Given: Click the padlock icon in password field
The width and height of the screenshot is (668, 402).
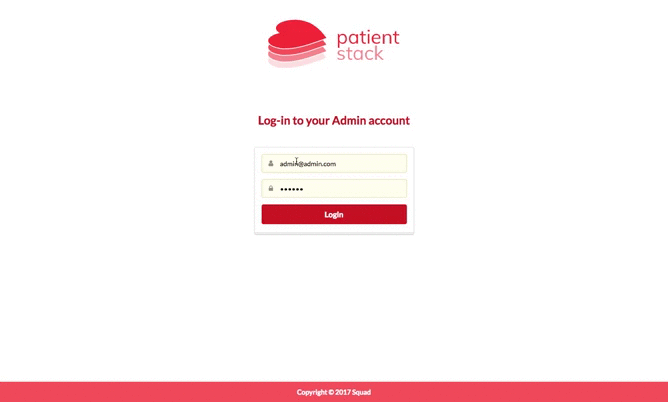Looking at the screenshot, I should click(271, 188).
